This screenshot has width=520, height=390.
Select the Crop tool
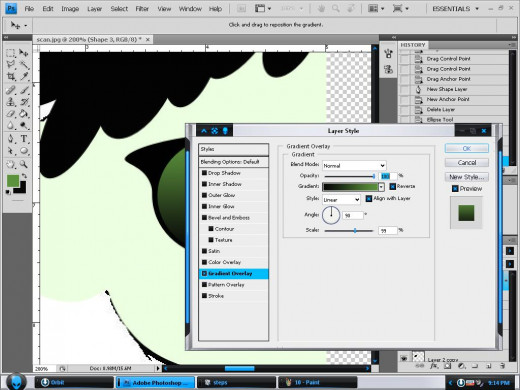tap(11, 76)
